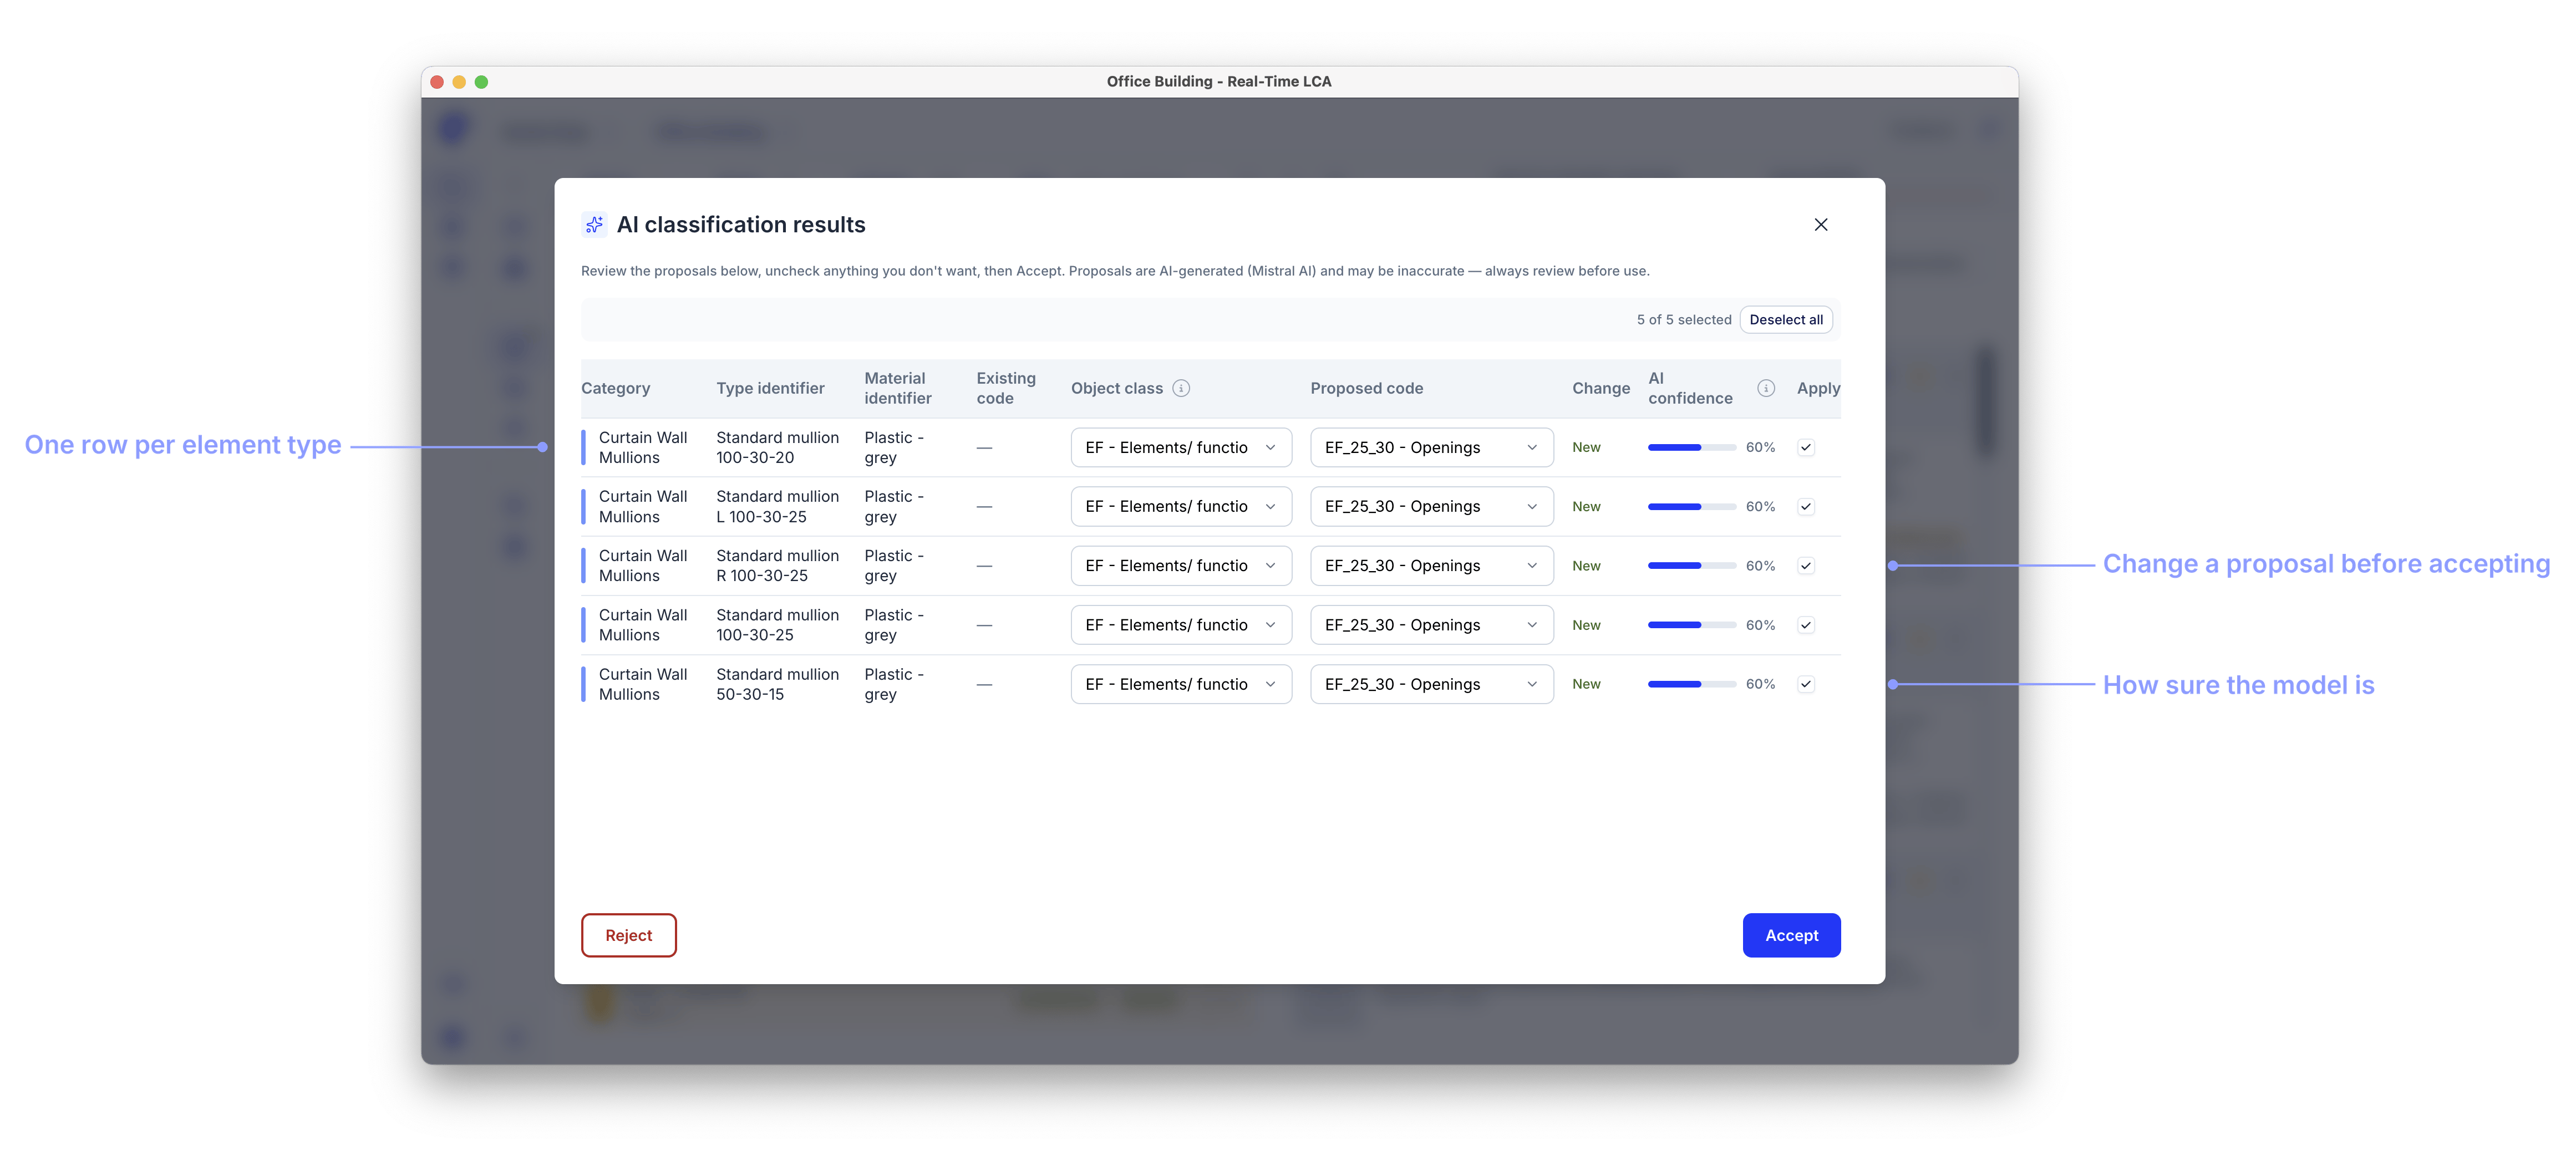Open the Object class info icon
The image size is (2576, 1171).
click(x=1181, y=388)
